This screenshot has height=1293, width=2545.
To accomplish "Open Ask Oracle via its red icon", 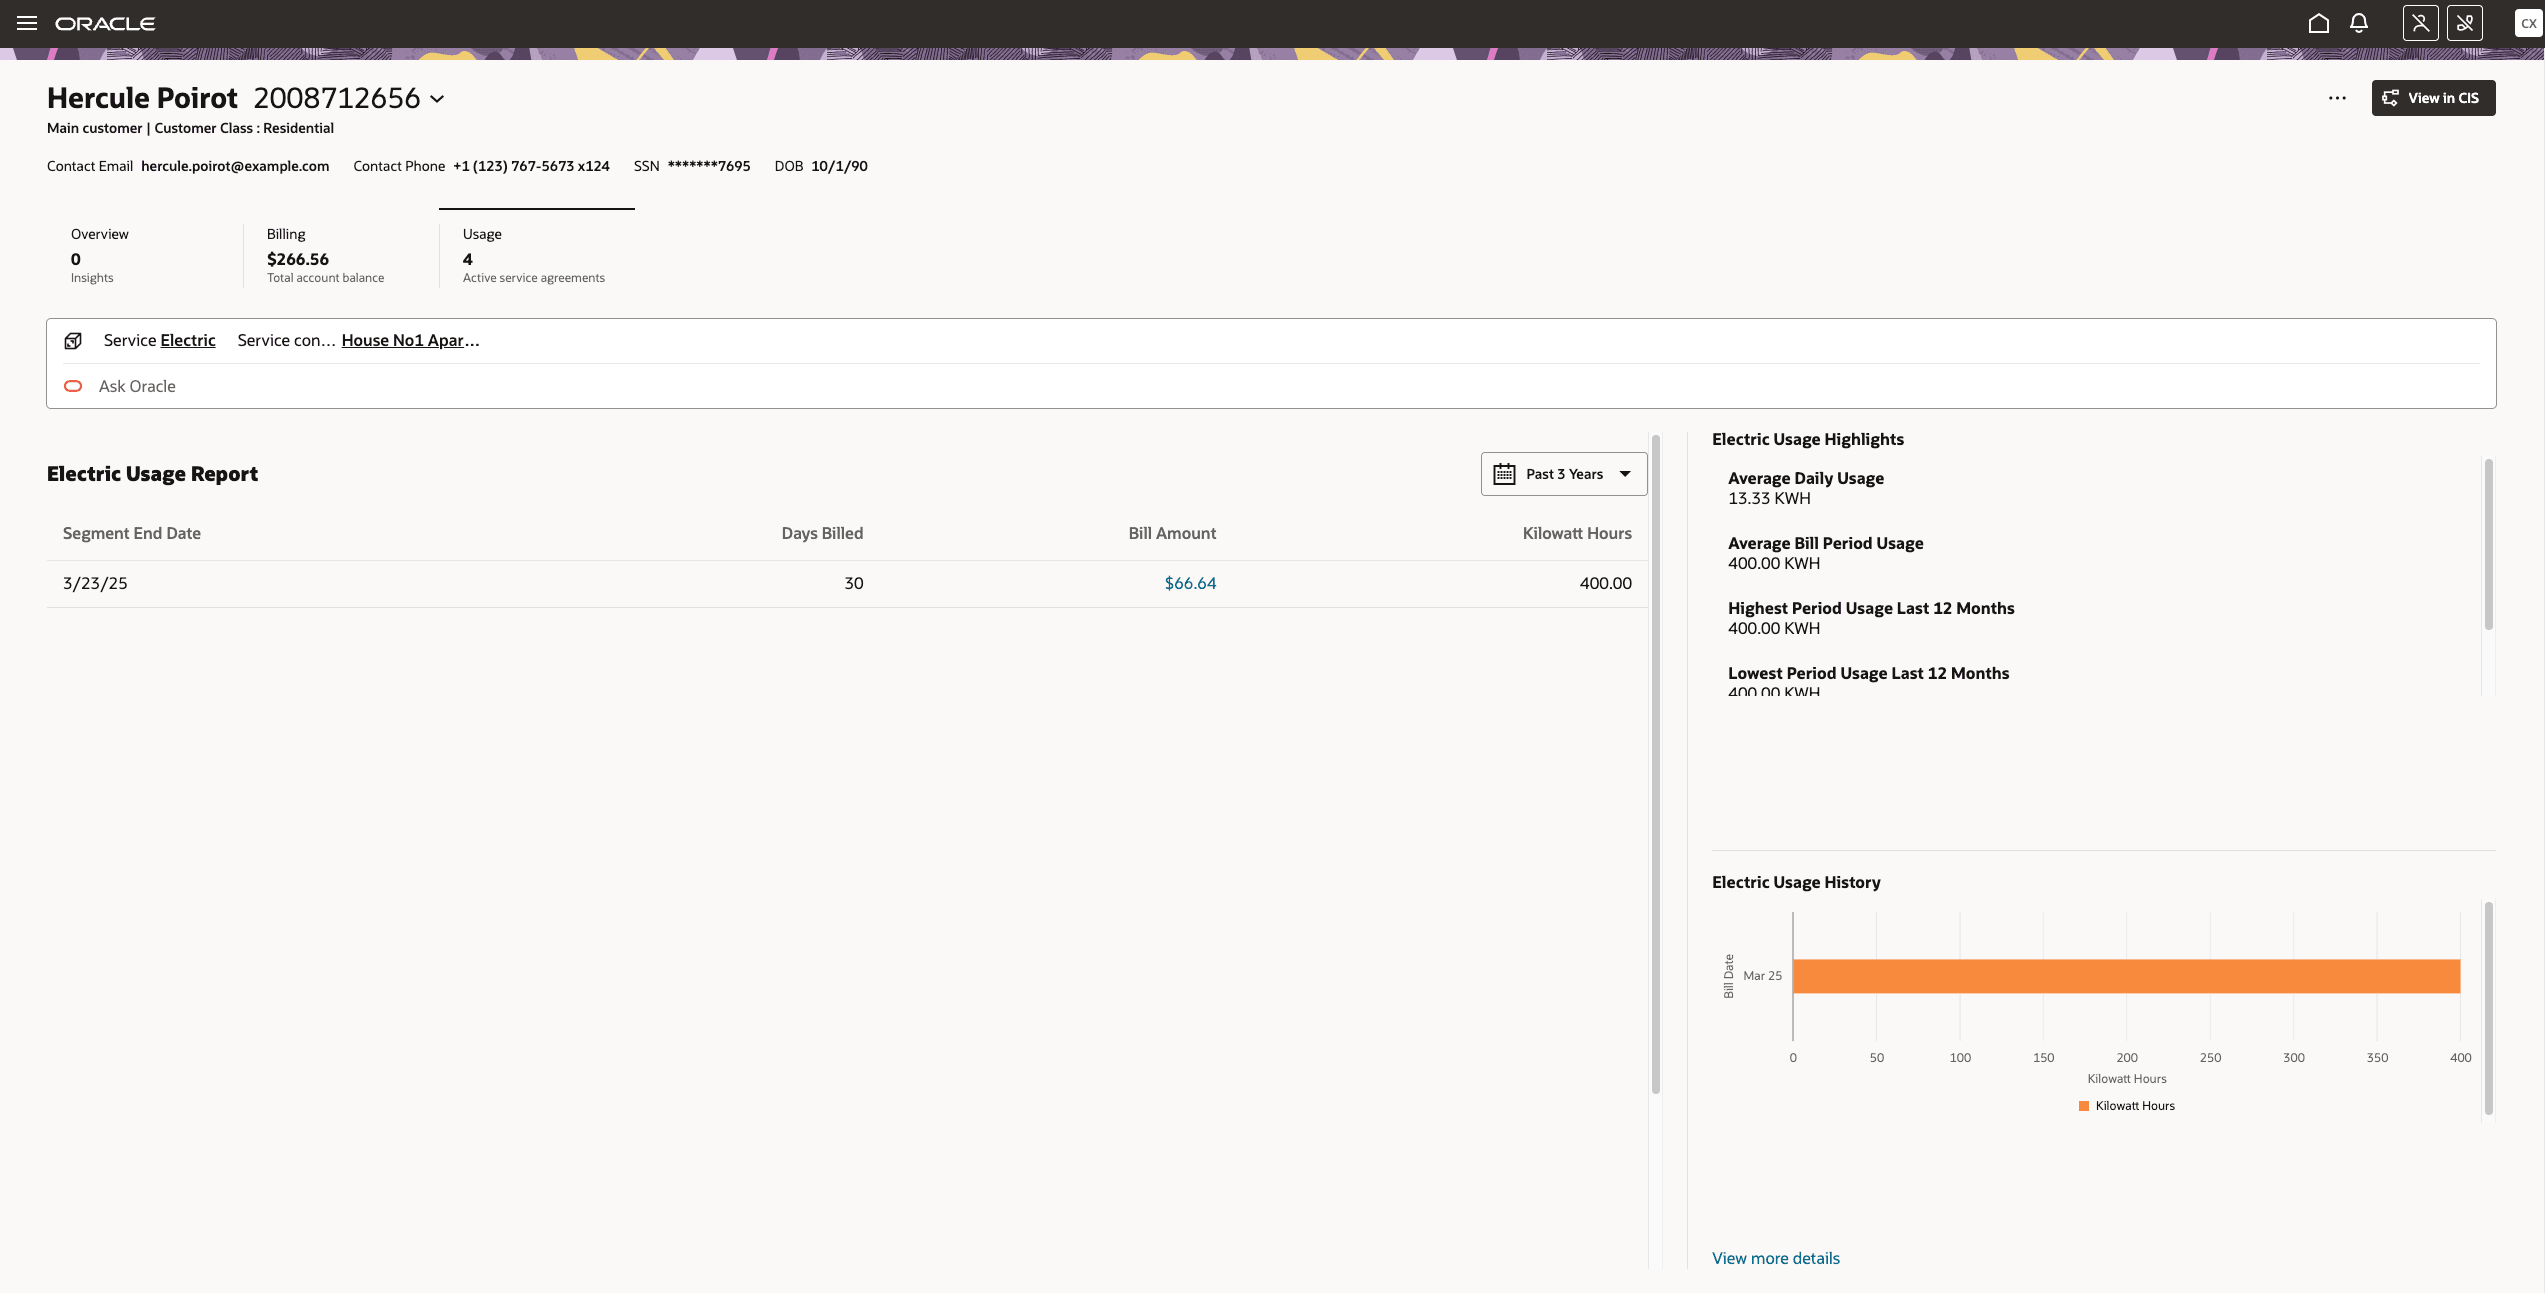I will pyautogui.click(x=73, y=386).
